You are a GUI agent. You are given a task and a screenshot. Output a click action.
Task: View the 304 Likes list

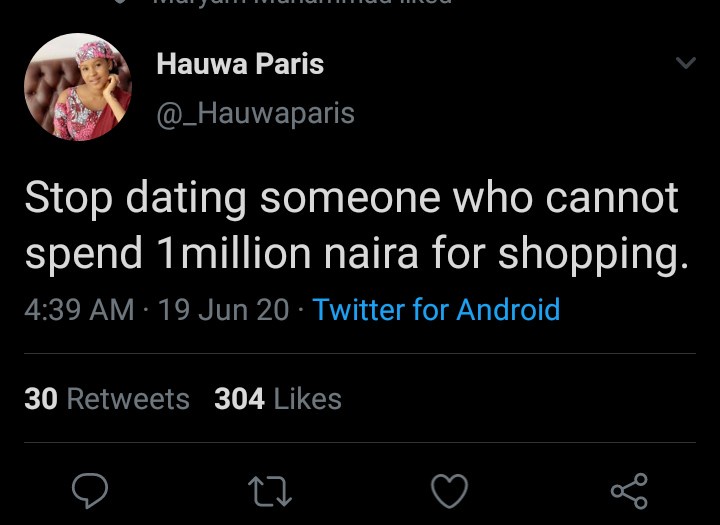pyautogui.click(x=278, y=399)
